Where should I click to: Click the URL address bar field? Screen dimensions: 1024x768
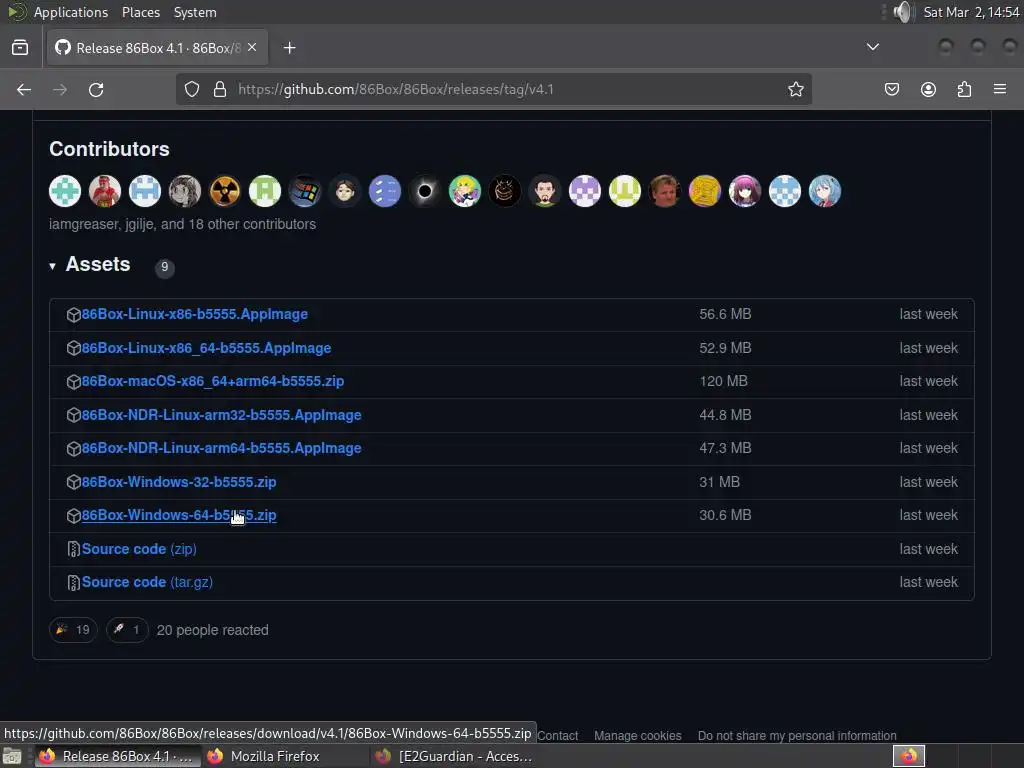click(494, 89)
